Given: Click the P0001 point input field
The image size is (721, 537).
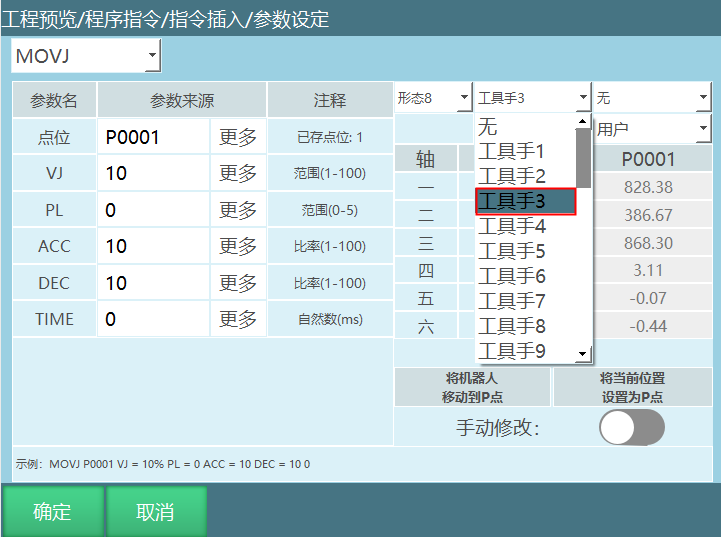Looking at the screenshot, I should pos(154,137).
